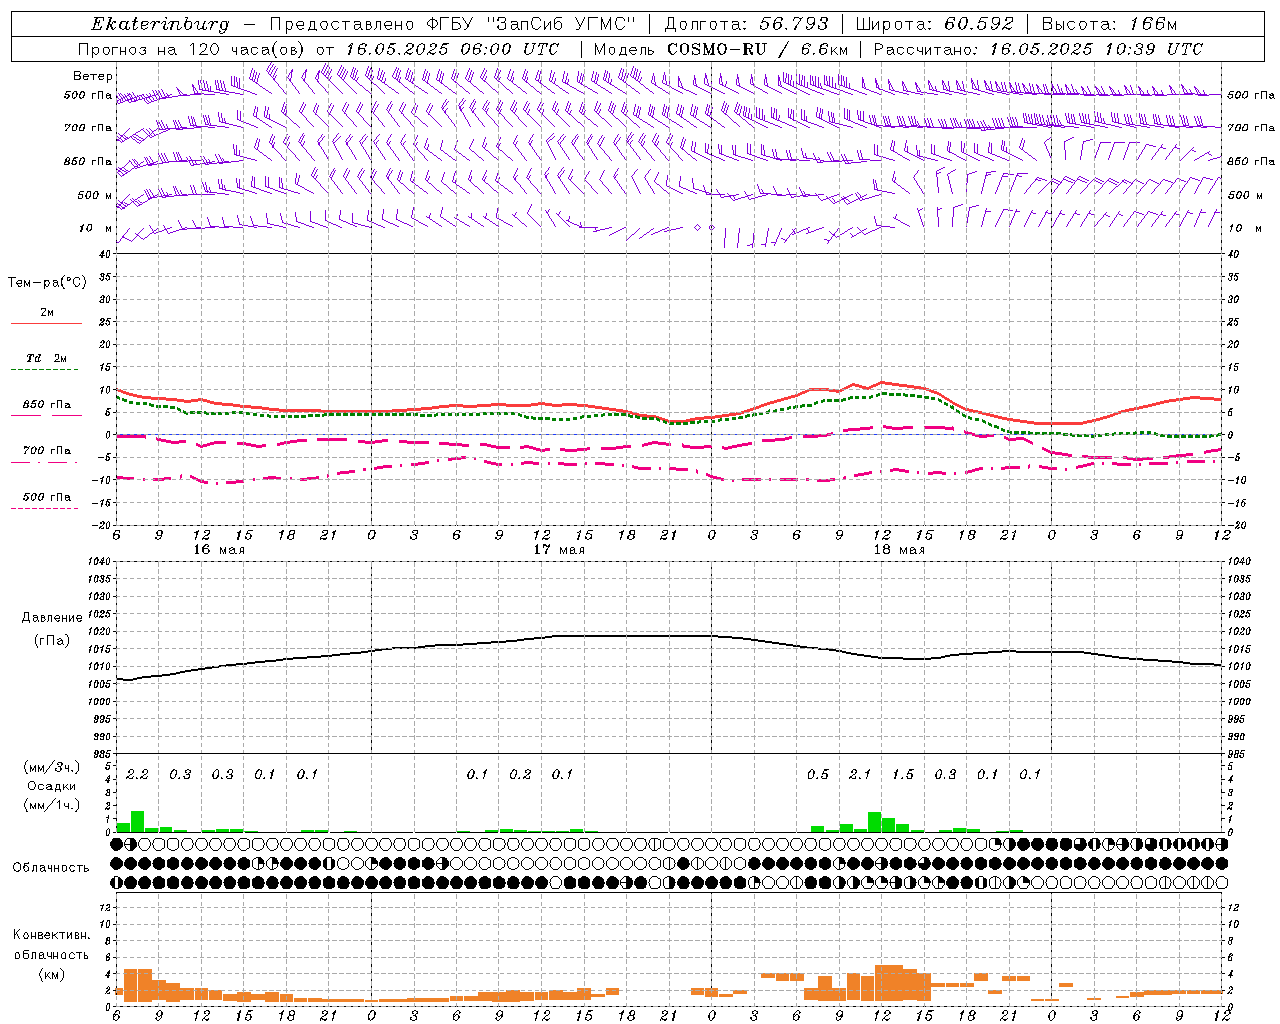The width and height of the screenshot is (1280, 1024).
Task: Click the 'Модель COSMO-RU / 6.6км' text
Action: point(721,49)
